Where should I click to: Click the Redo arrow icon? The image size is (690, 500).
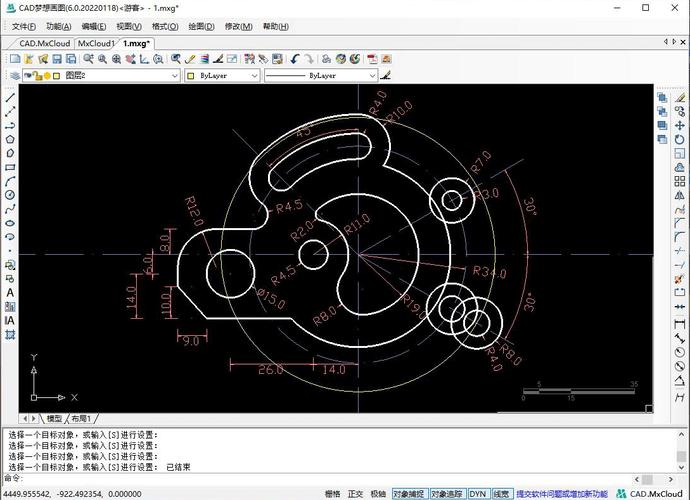pos(309,59)
